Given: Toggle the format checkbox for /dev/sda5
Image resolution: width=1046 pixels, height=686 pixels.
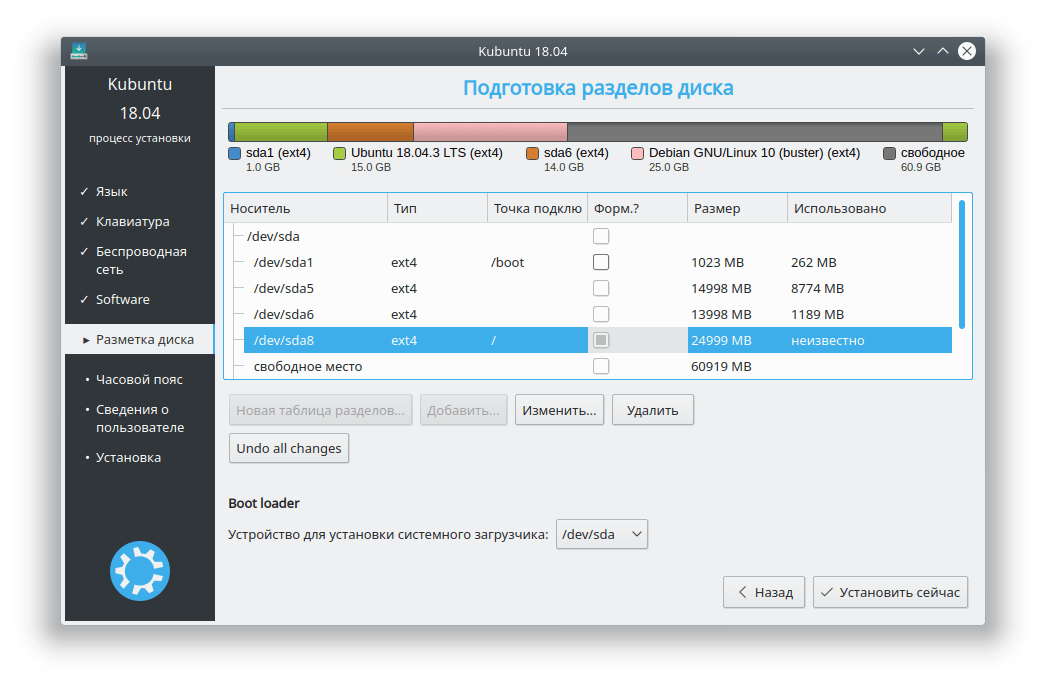Looking at the screenshot, I should coord(601,288).
